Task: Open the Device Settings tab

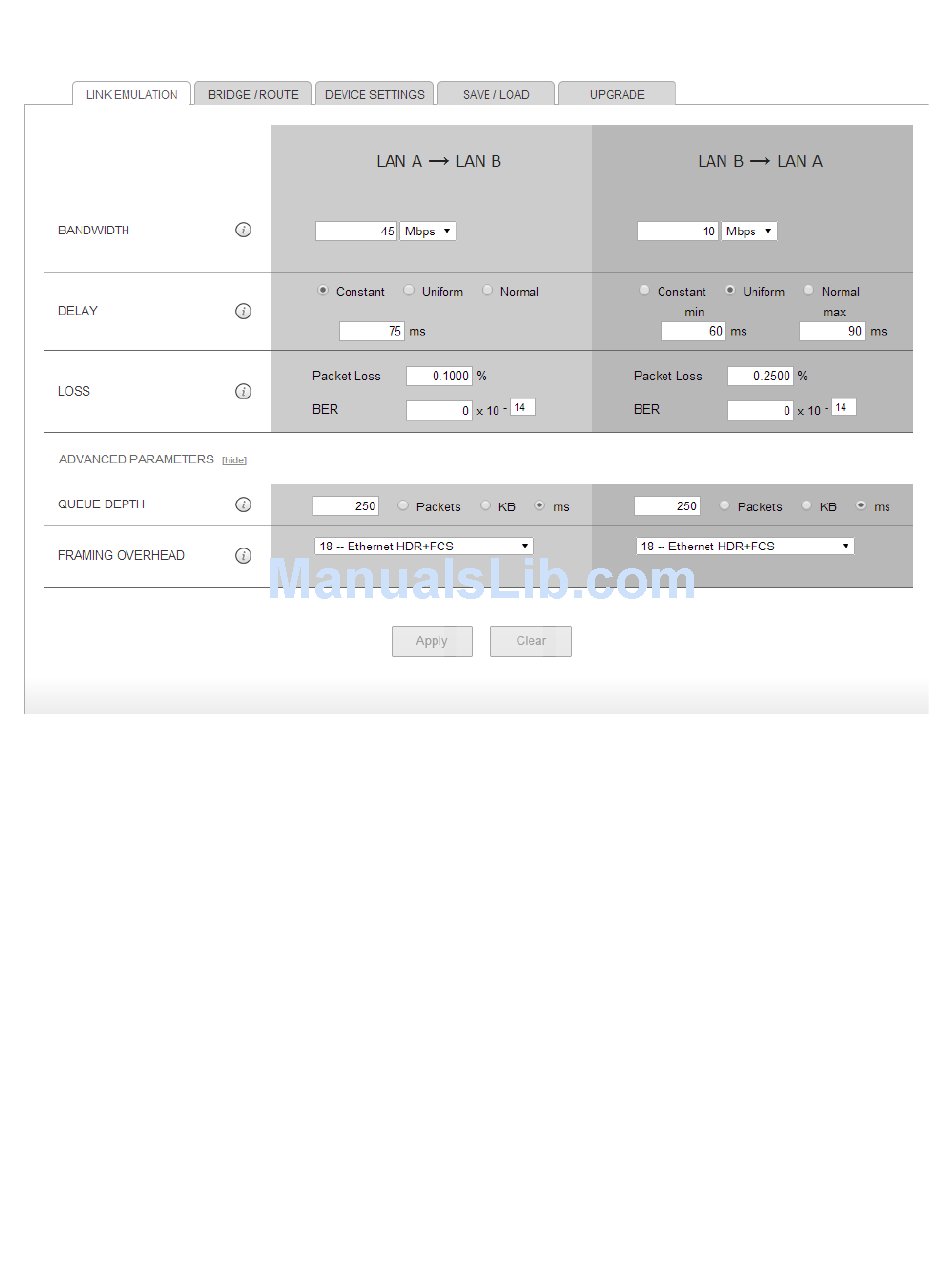Action: (375, 94)
